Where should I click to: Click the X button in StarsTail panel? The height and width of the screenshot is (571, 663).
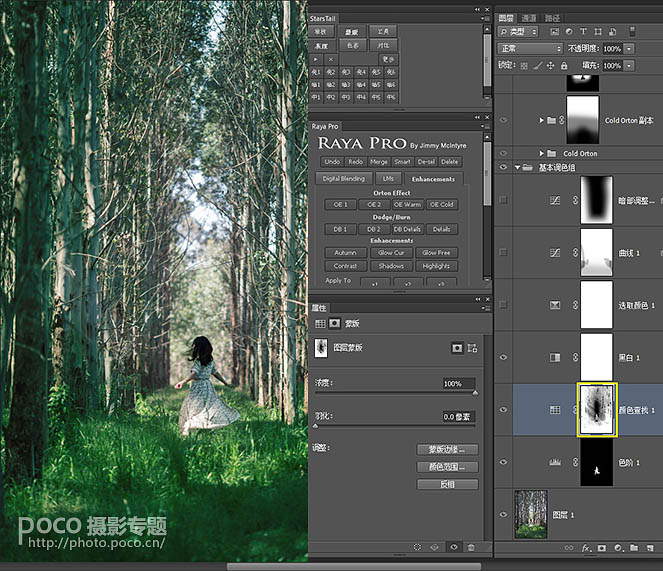(331, 60)
